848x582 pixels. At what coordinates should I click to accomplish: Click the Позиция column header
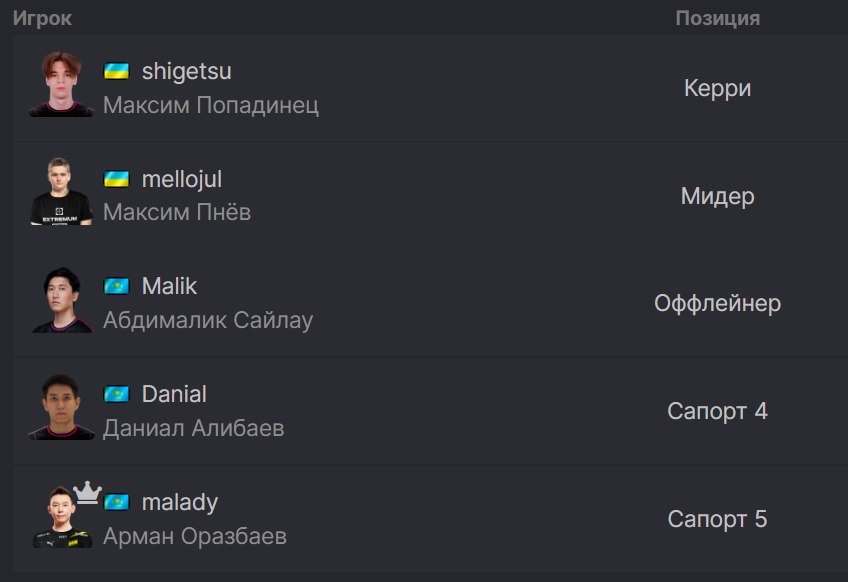(718, 18)
